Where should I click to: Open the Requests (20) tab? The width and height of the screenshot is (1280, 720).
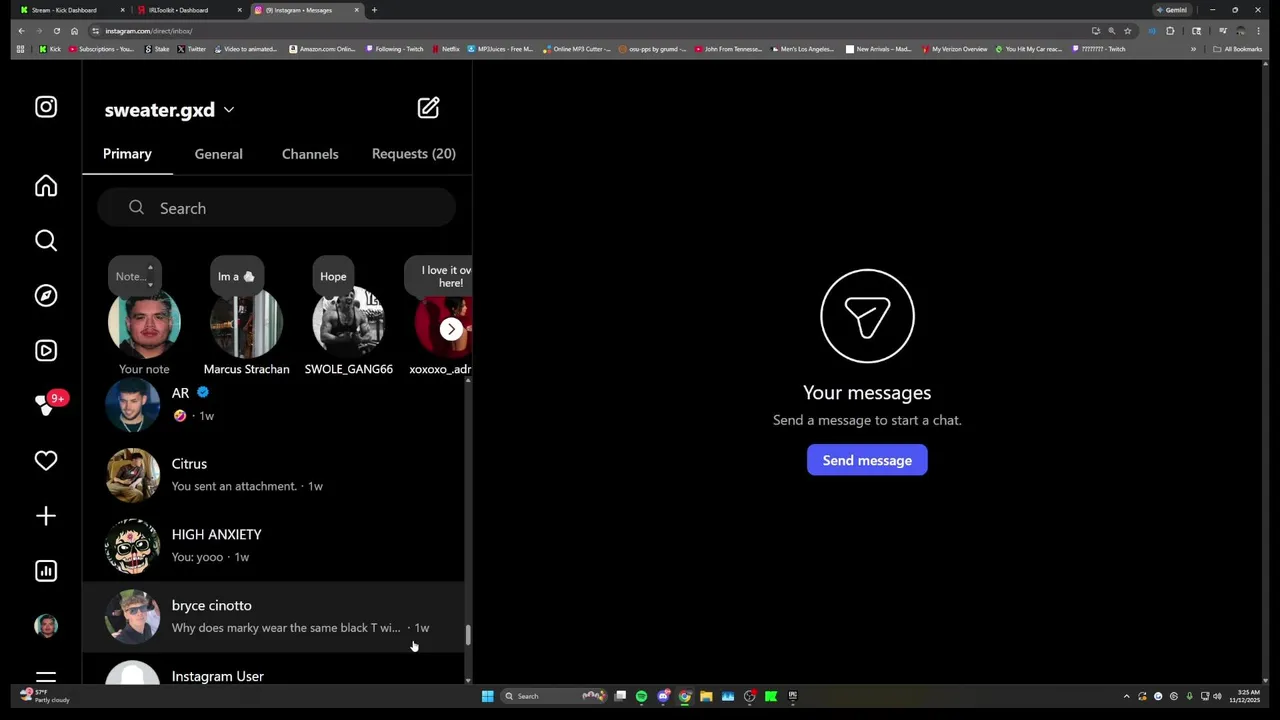[413, 154]
